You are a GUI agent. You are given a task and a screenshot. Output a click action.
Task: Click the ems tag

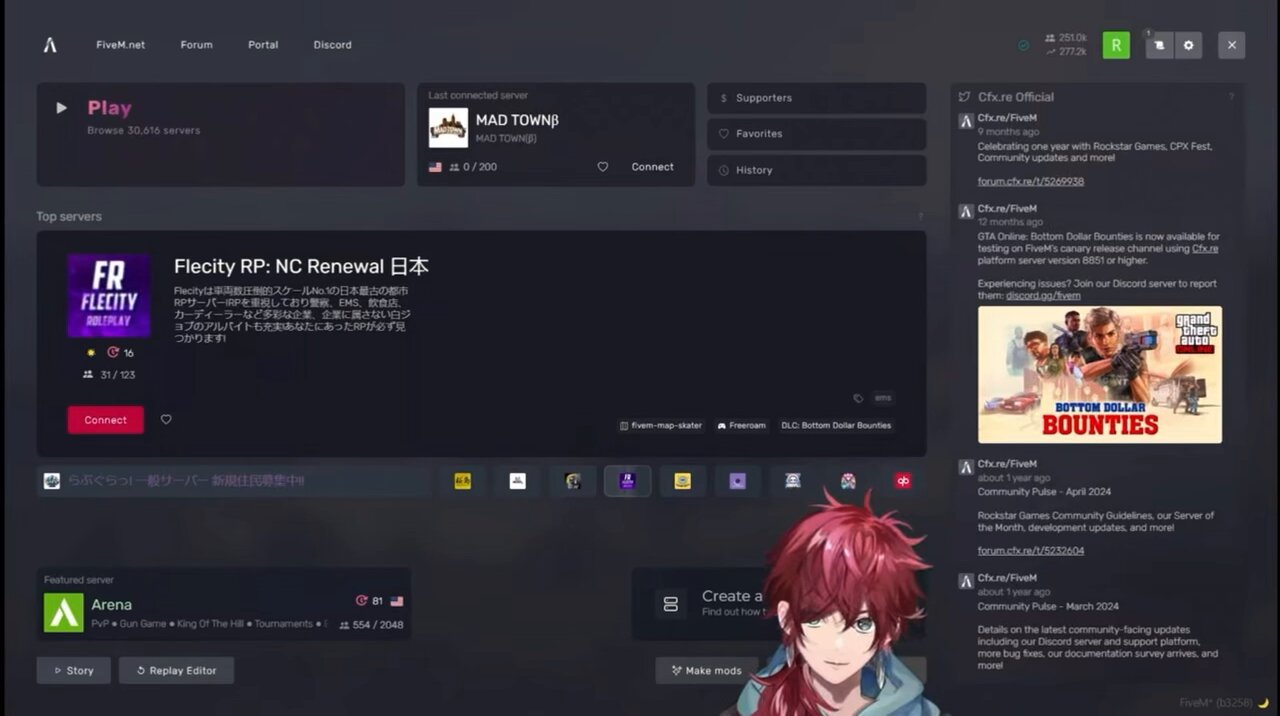(x=882, y=398)
